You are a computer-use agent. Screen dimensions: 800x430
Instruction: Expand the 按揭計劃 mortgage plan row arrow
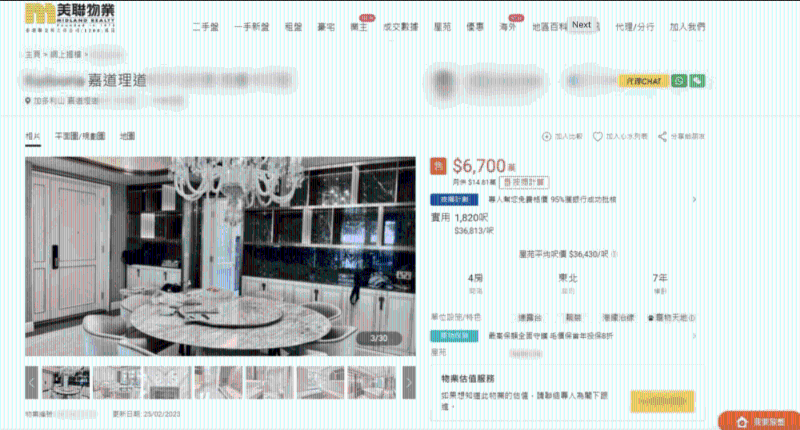tap(694, 199)
